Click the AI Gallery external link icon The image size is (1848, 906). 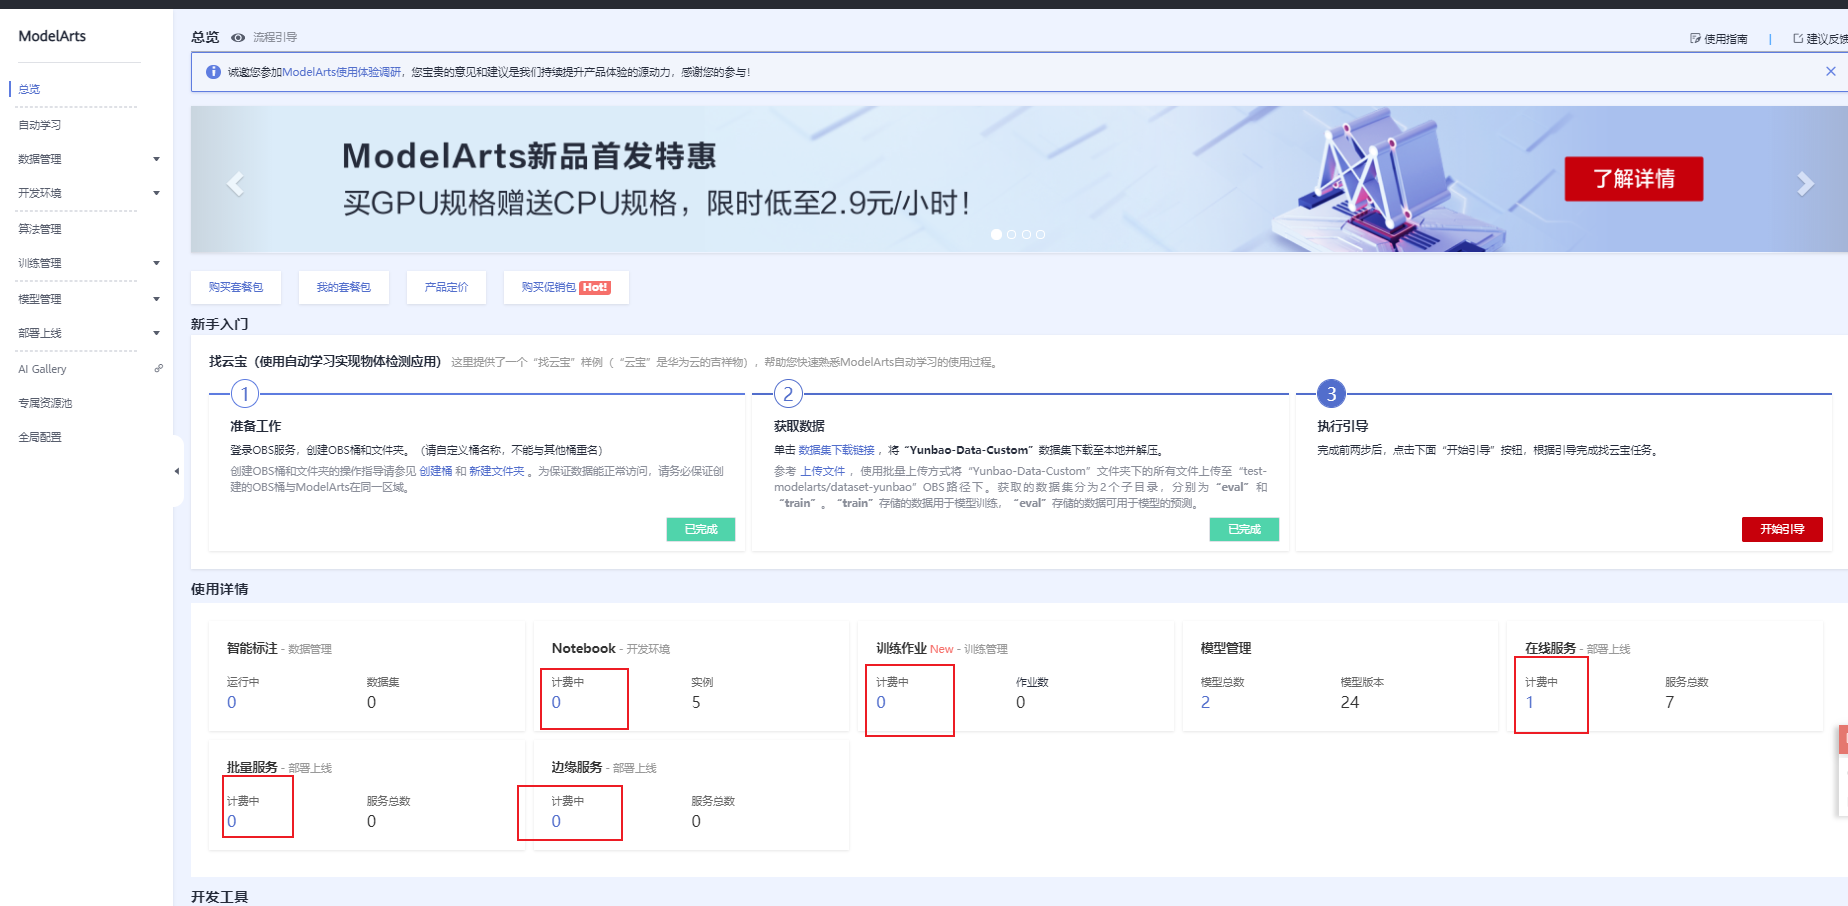(x=158, y=369)
